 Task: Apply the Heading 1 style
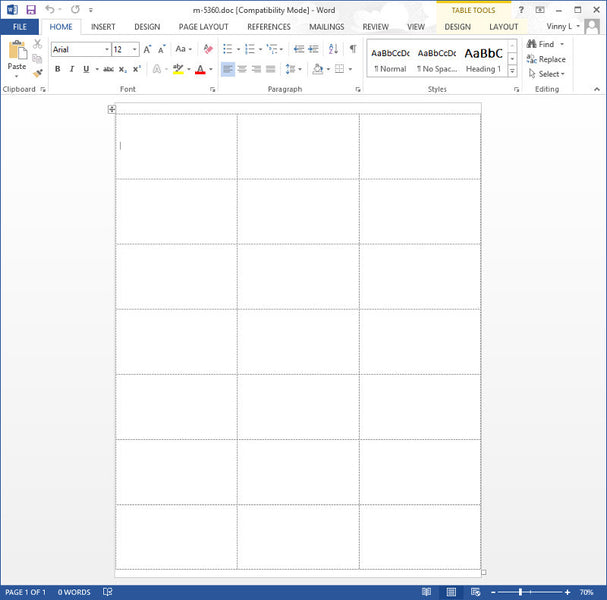tap(483, 59)
